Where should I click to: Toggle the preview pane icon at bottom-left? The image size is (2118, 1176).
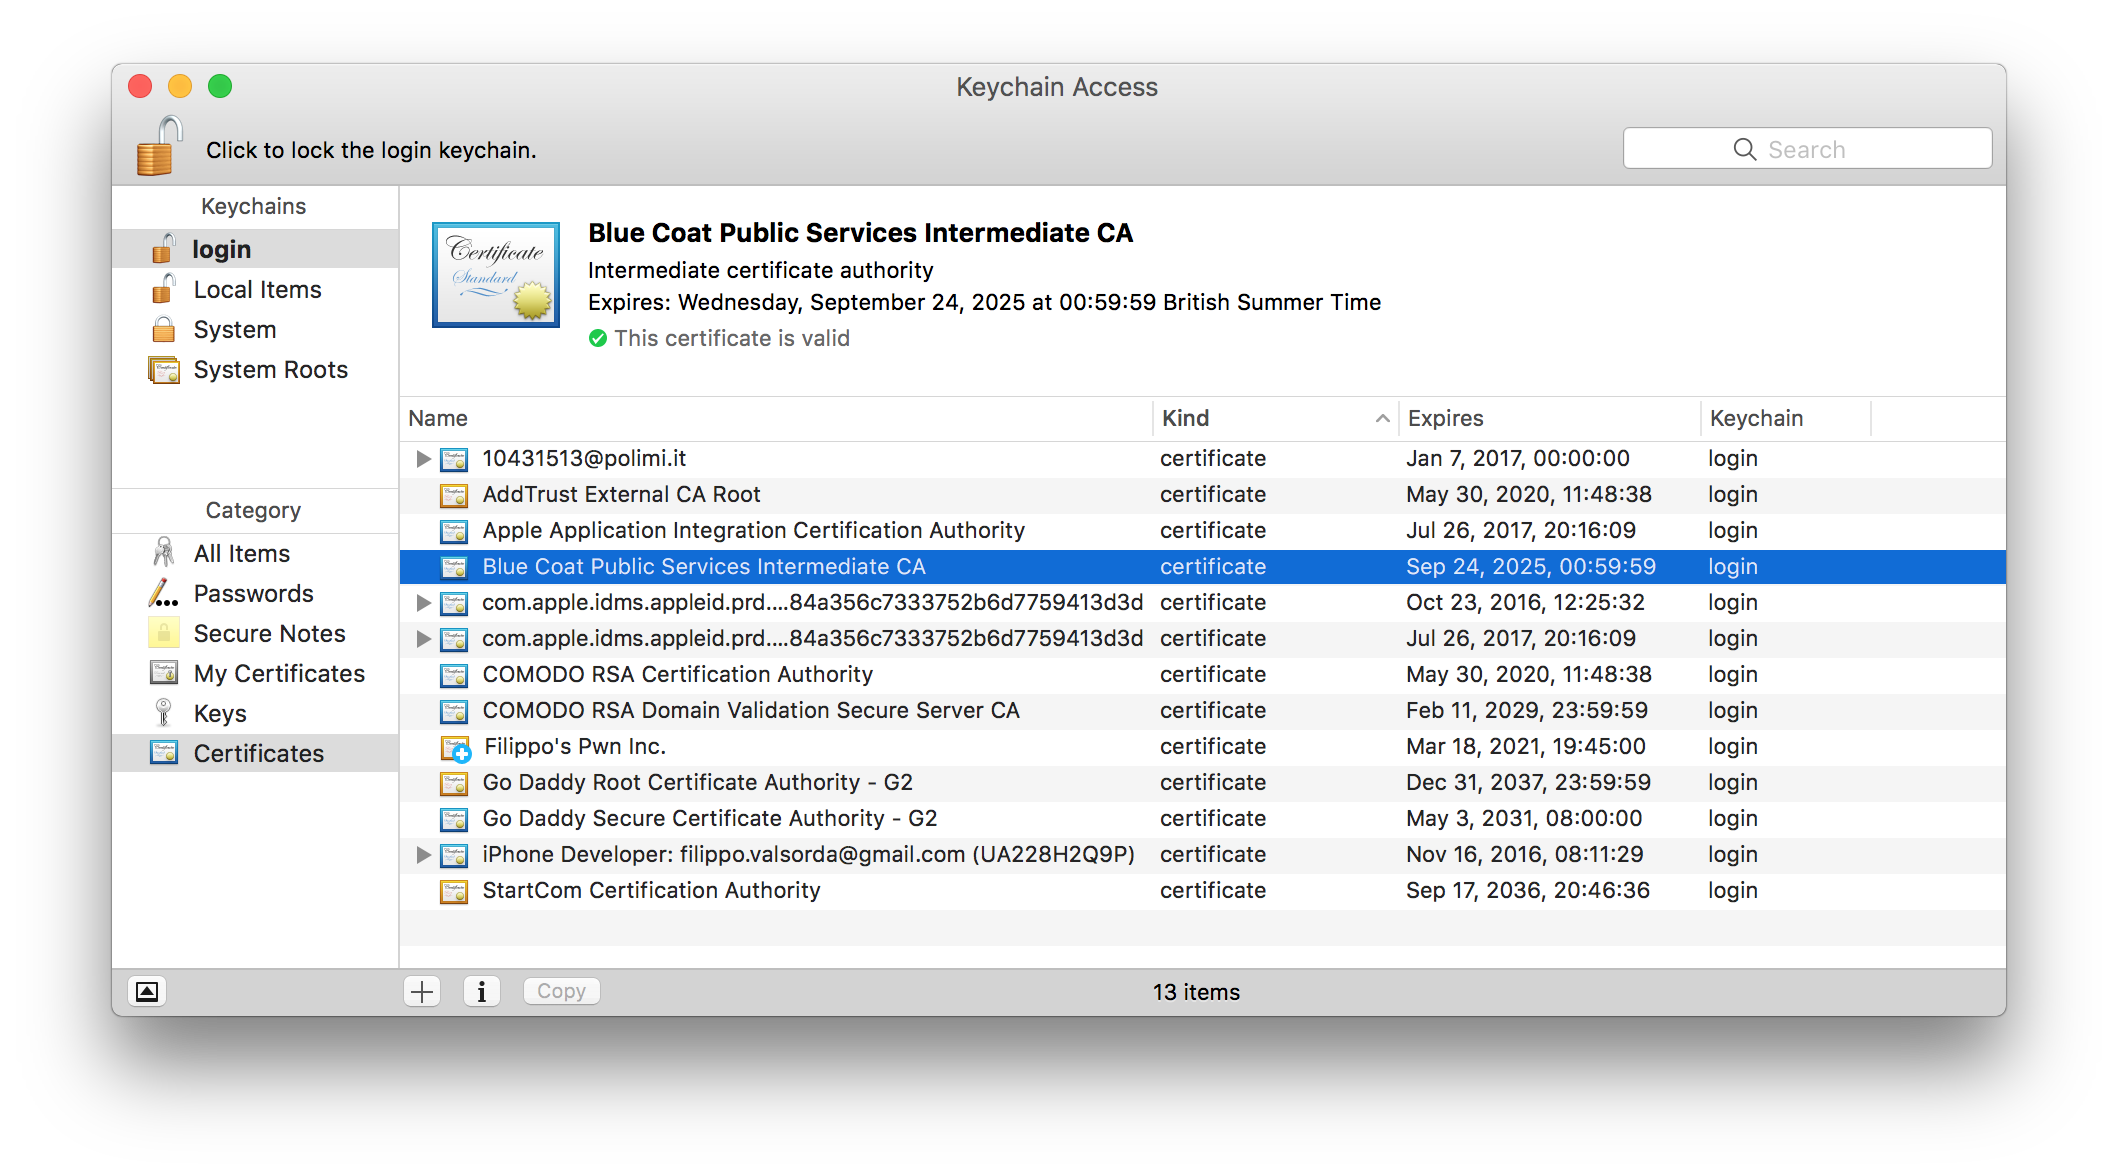(146, 991)
